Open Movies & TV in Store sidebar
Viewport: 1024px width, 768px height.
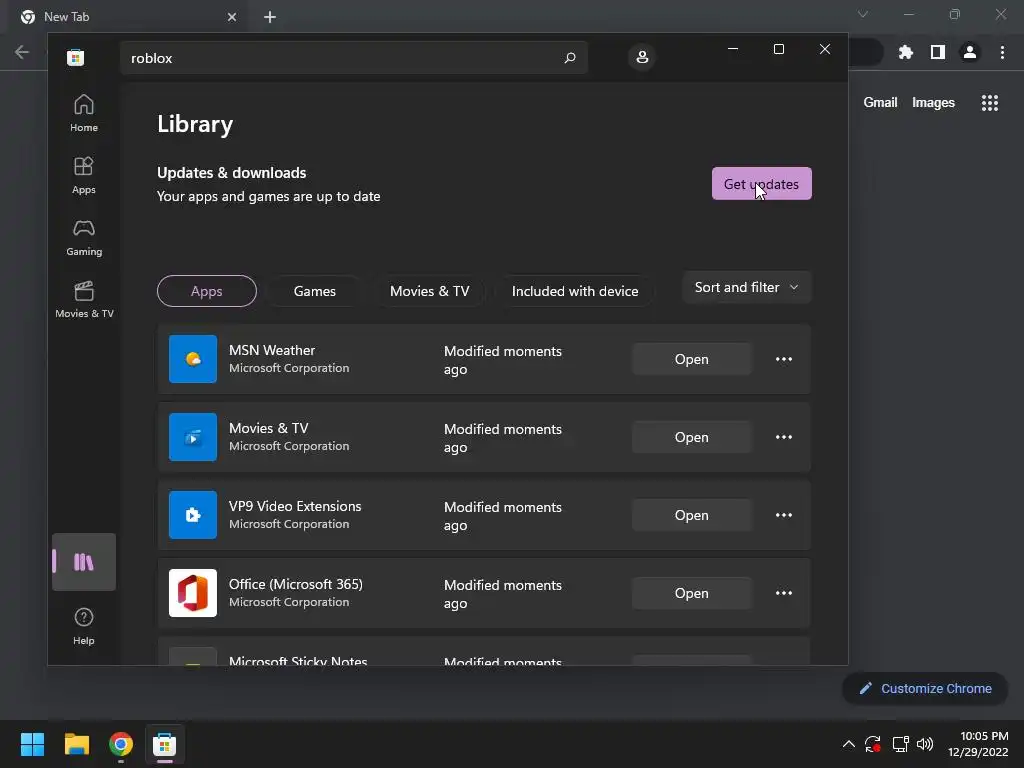84,299
